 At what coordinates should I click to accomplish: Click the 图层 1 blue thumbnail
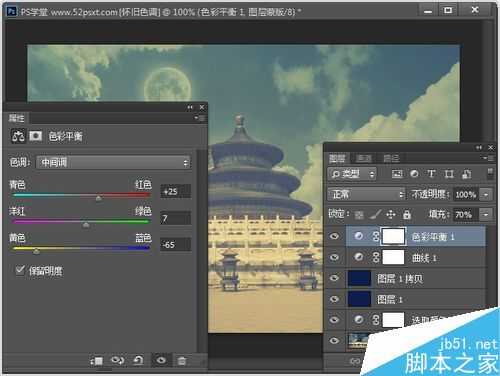(x=359, y=299)
